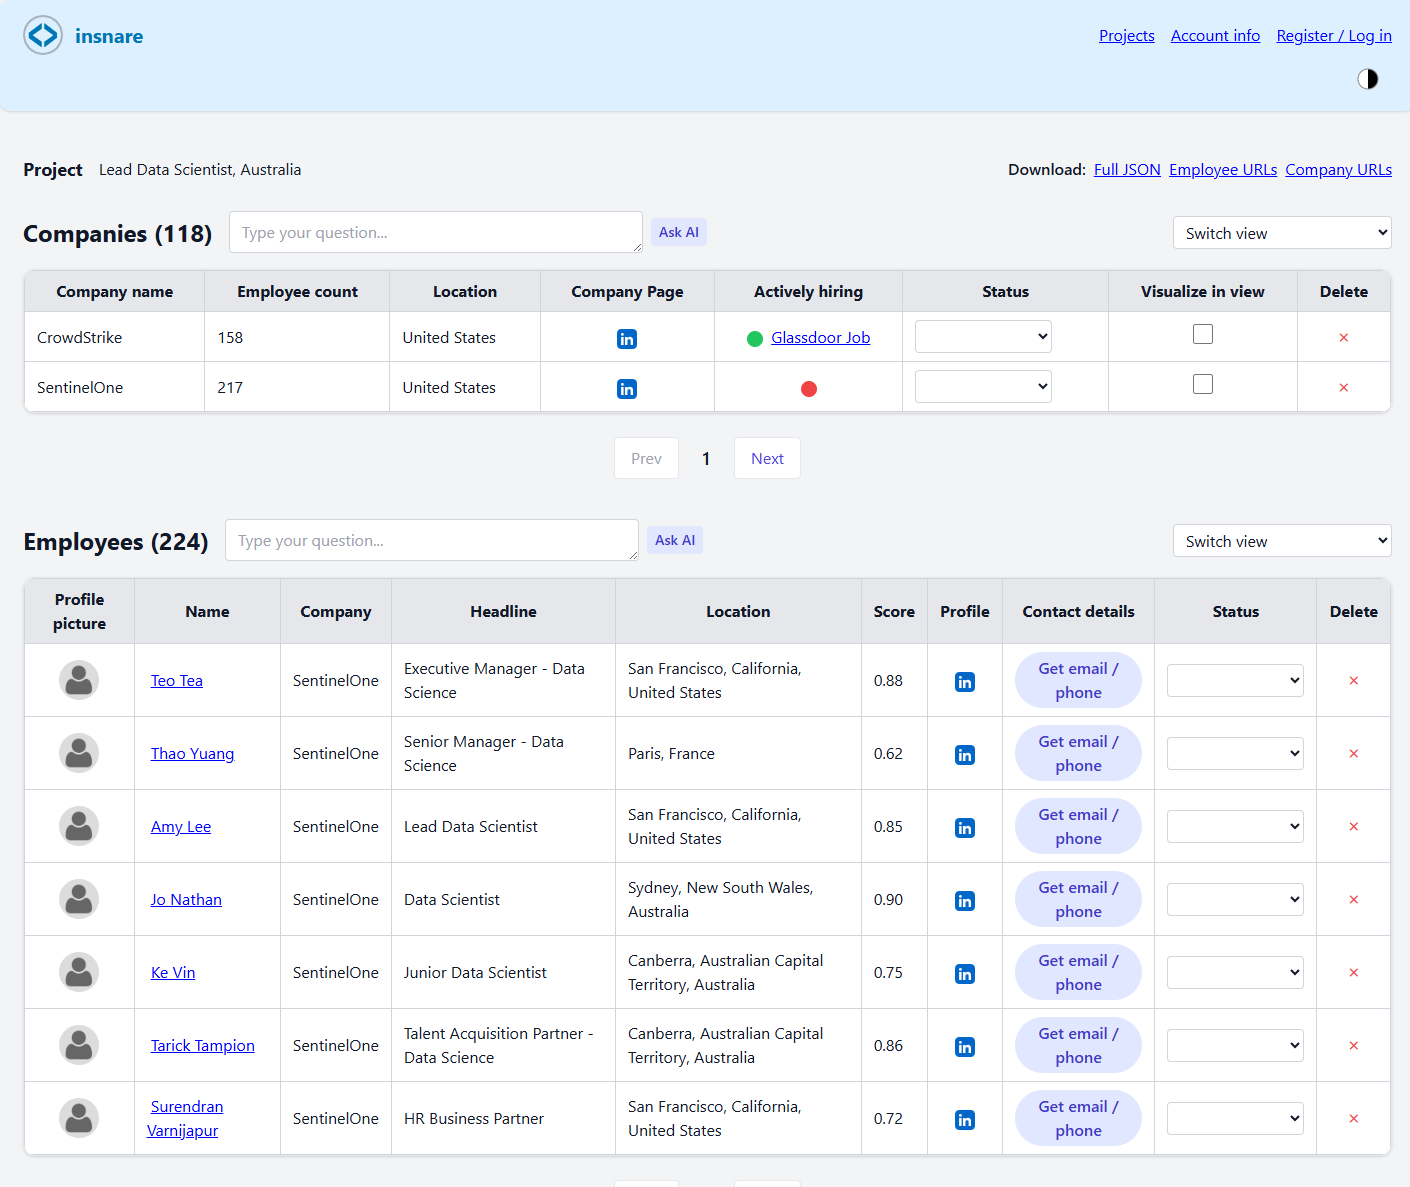Screen dimensions: 1410x1187
Task: Download Company URLs
Action: [1338, 170]
